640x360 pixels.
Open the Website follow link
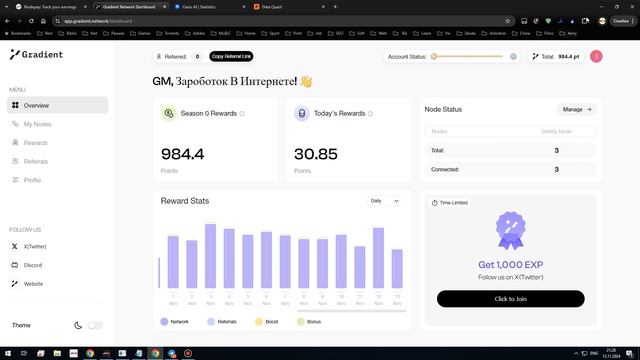click(x=27, y=284)
